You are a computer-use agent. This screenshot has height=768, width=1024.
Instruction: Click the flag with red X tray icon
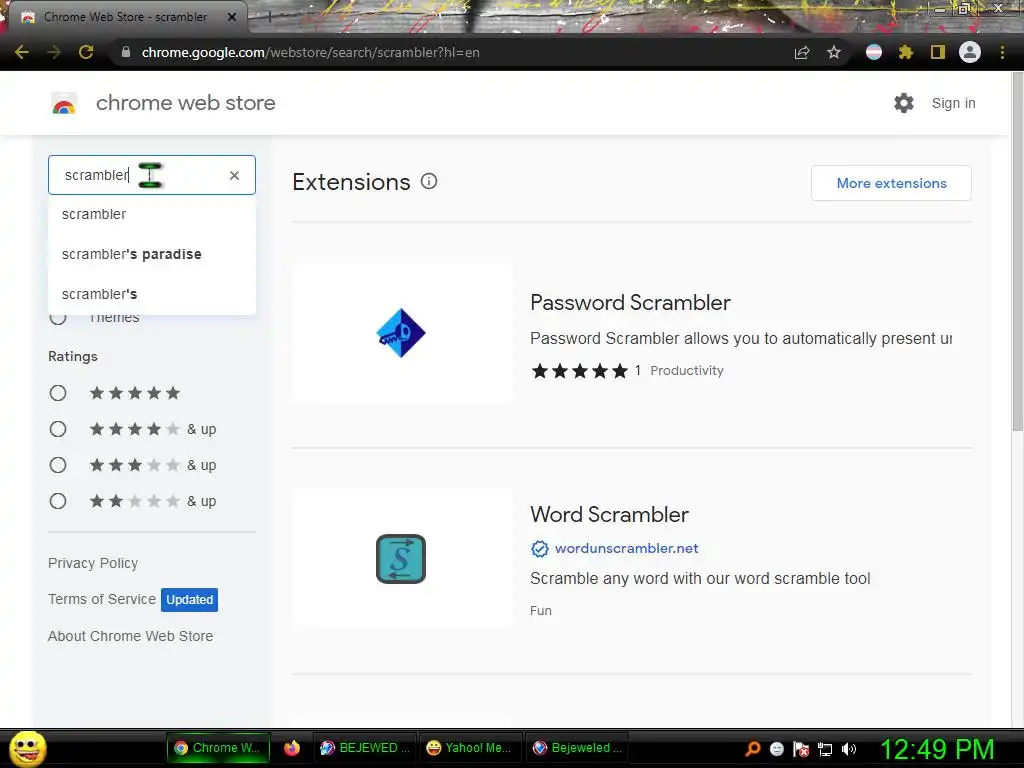(801, 749)
